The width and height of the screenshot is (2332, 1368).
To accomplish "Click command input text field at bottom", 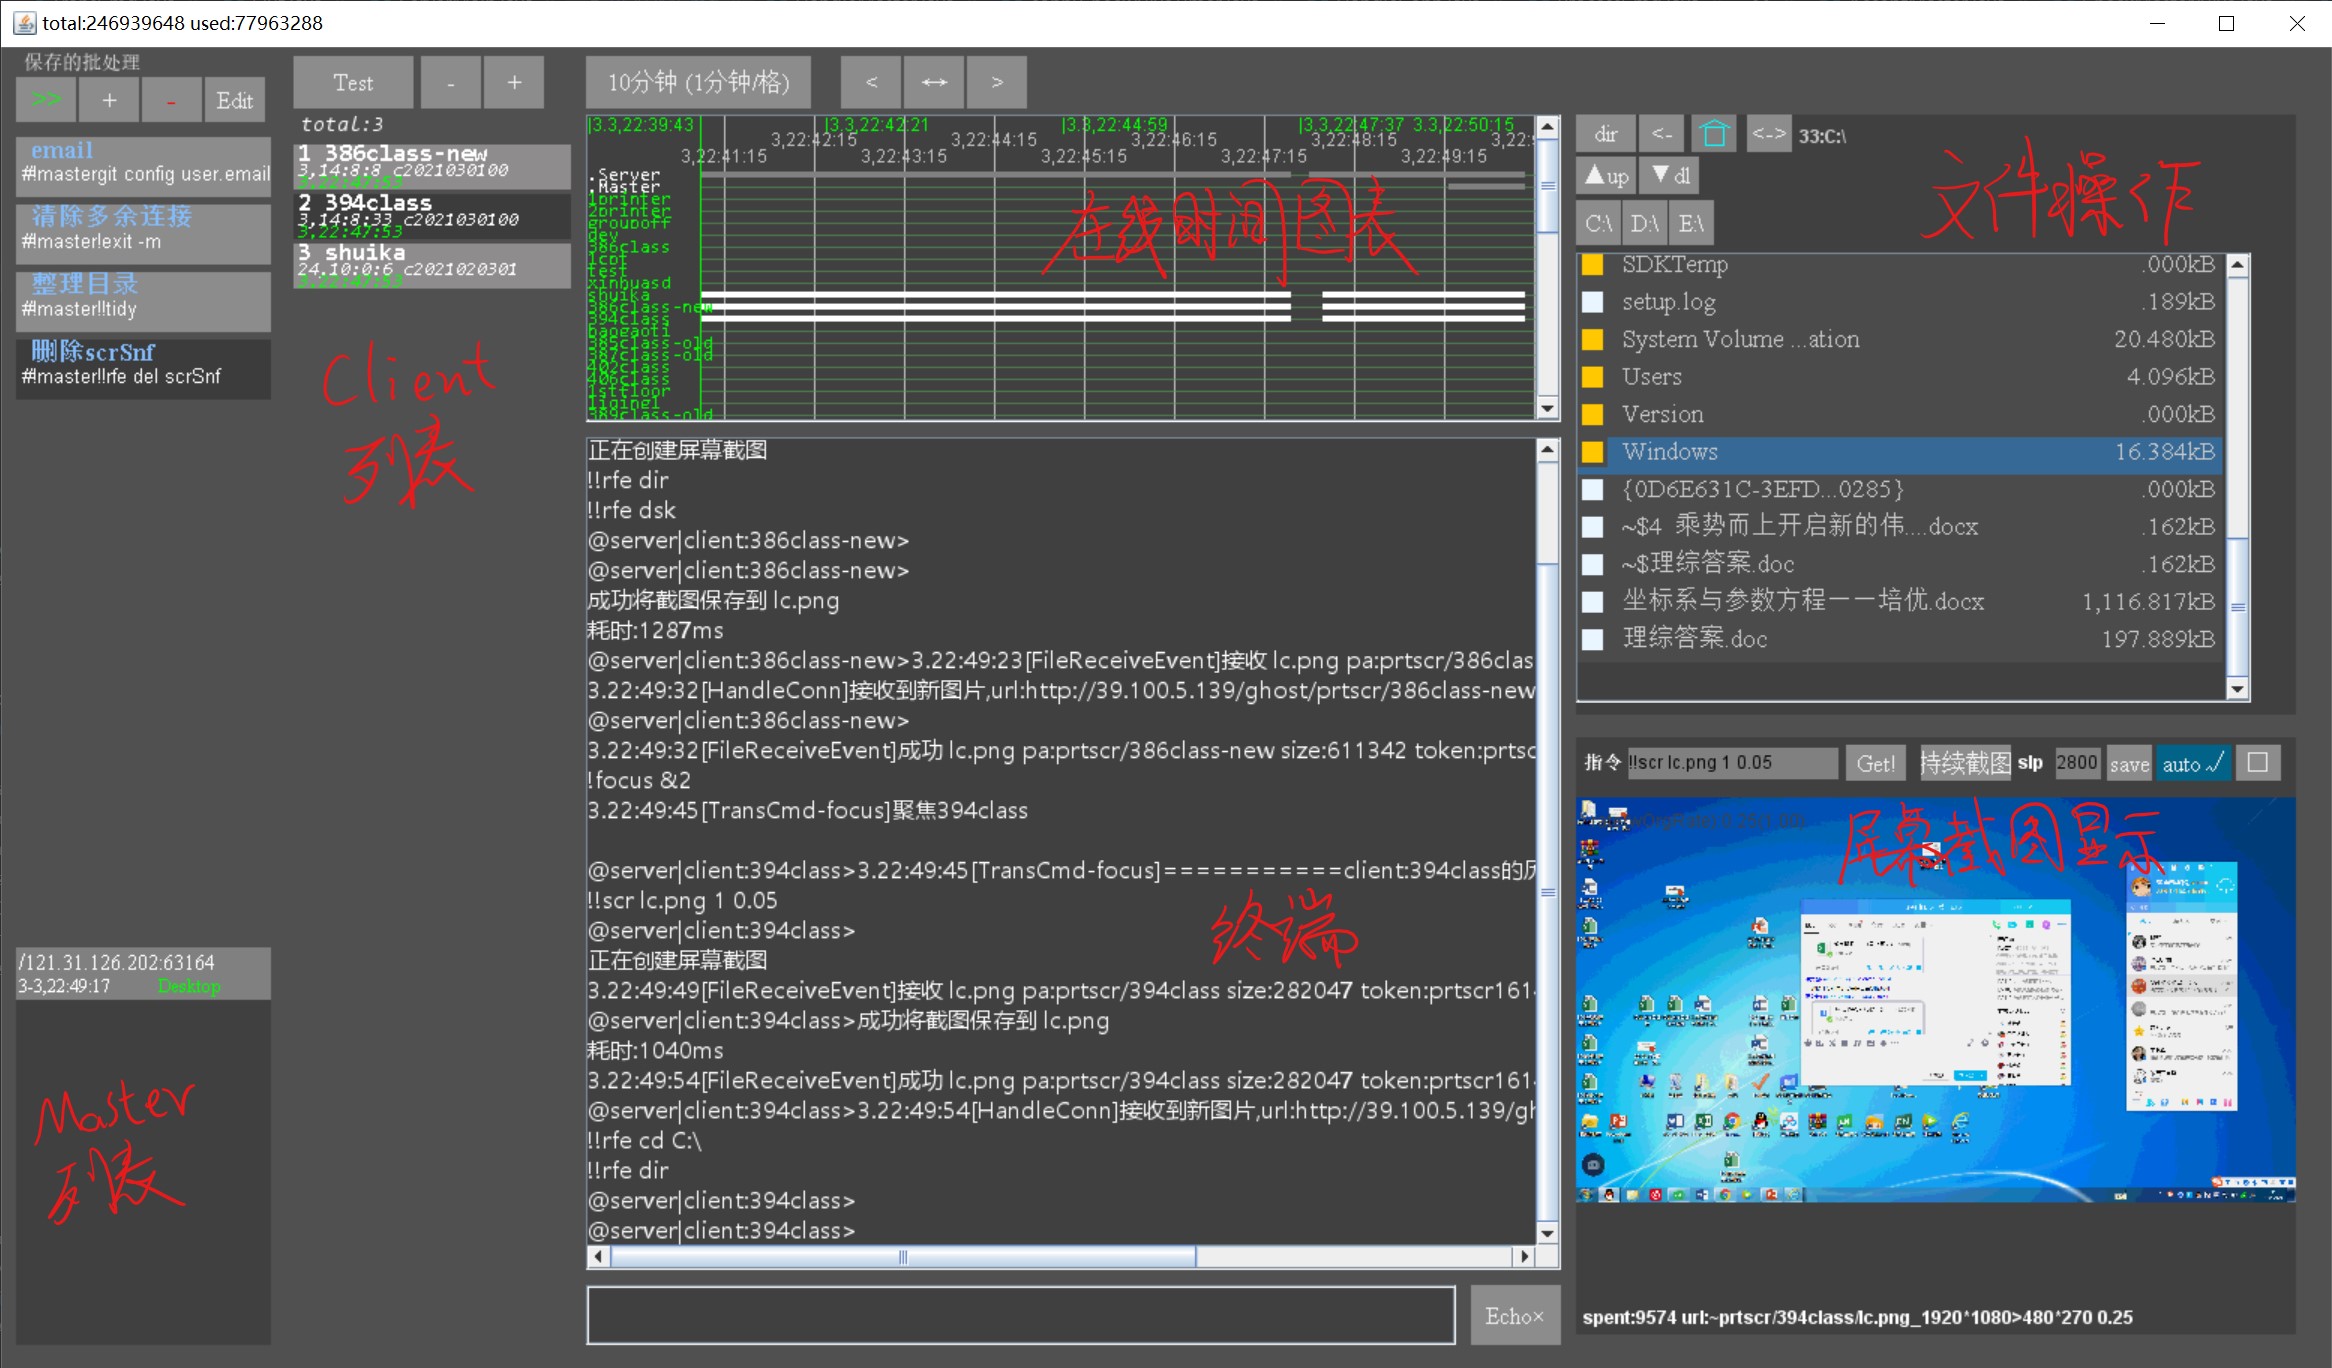I will [x=1023, y=1314].
